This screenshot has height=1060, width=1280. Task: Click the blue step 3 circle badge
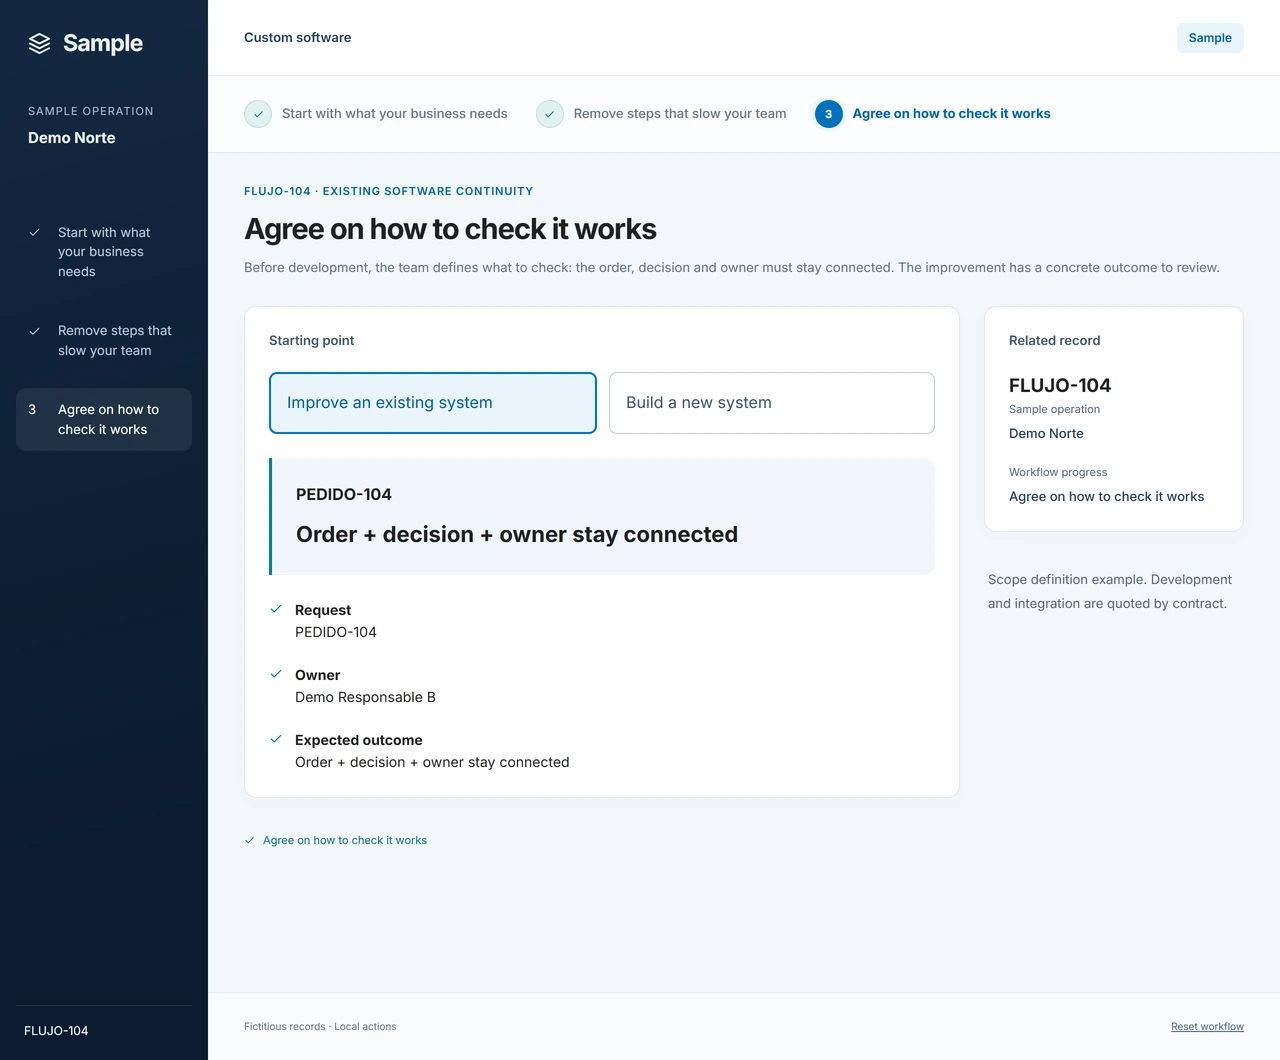828,114
